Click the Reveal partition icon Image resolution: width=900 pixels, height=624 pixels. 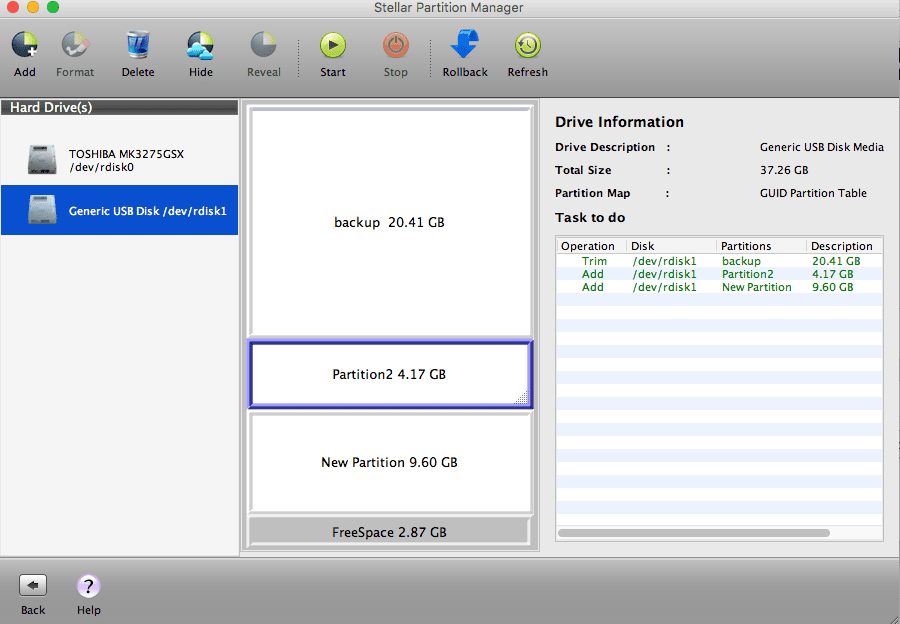[x=263, y=45]
